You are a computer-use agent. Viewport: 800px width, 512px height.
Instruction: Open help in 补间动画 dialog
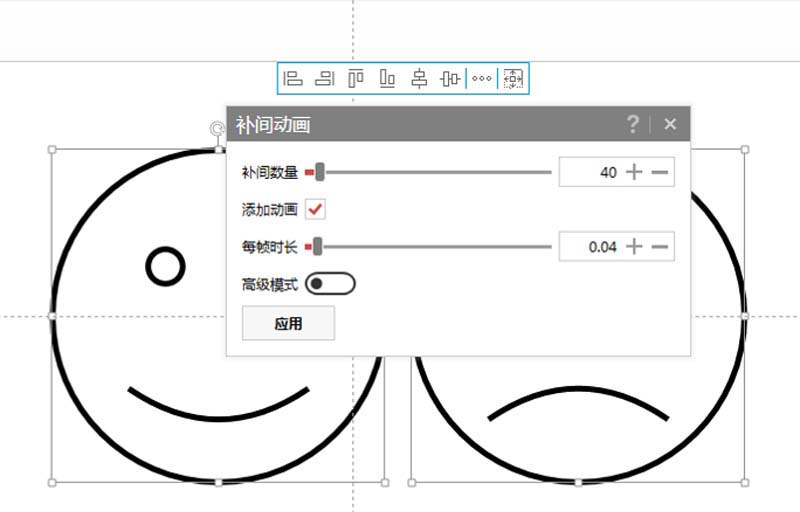coord(633,124)
